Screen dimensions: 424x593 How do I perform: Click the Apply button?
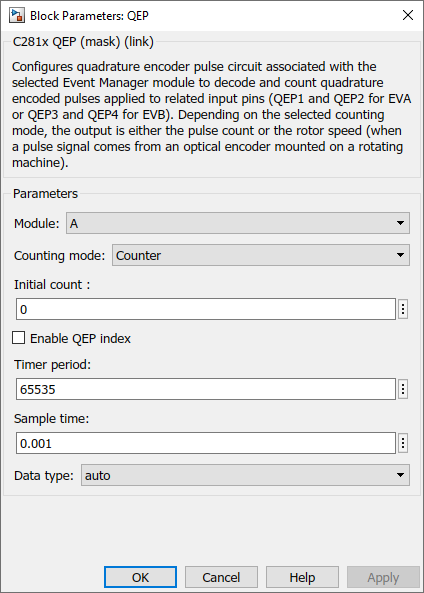(383, 577)
